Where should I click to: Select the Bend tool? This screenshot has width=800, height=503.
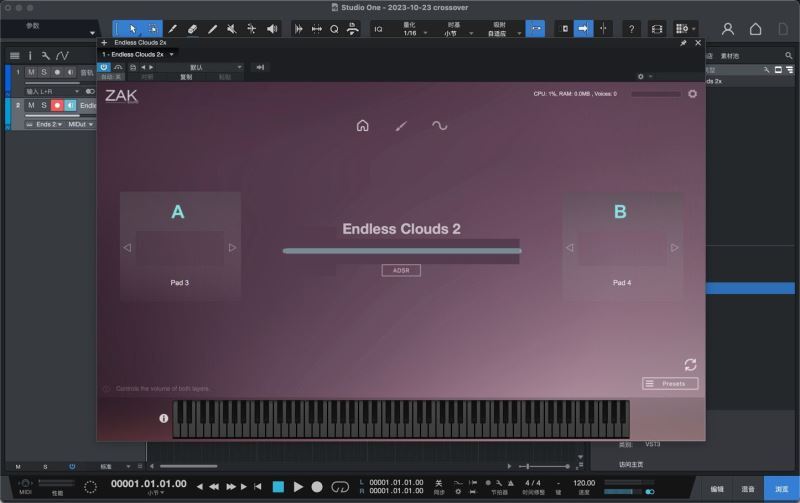point(252,29)
